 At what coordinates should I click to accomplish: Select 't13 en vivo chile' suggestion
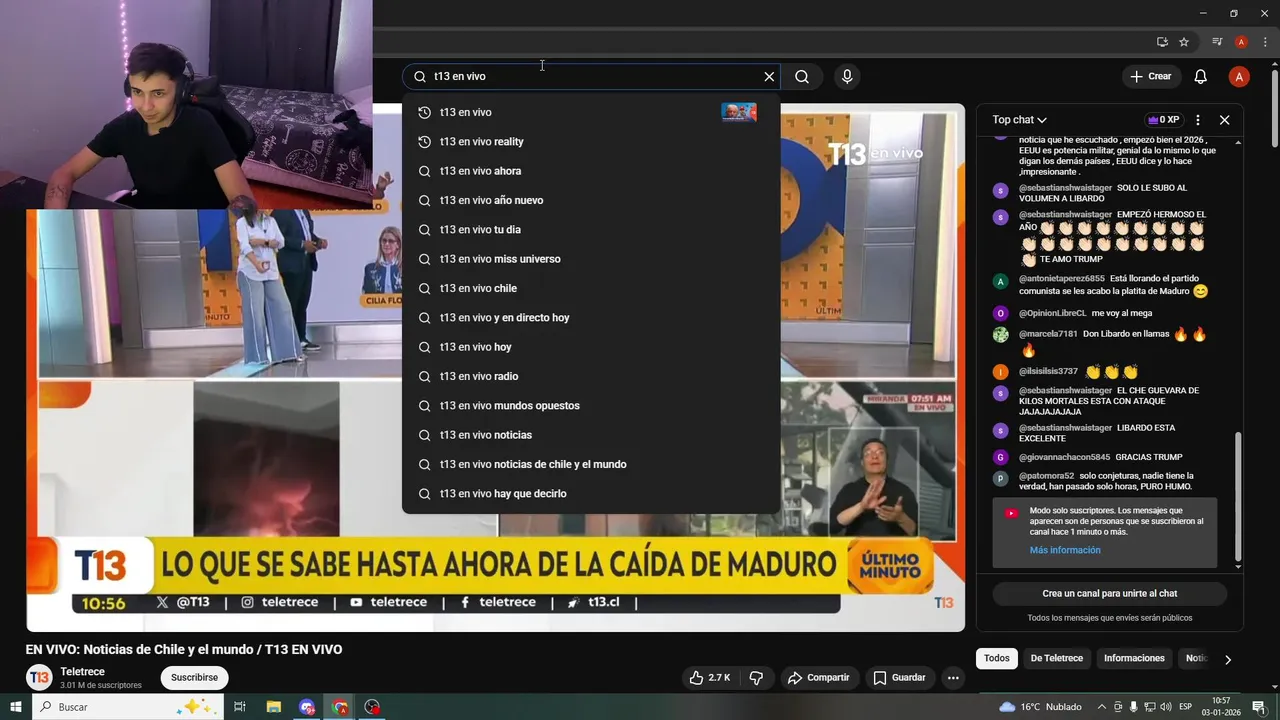(591, 288)
